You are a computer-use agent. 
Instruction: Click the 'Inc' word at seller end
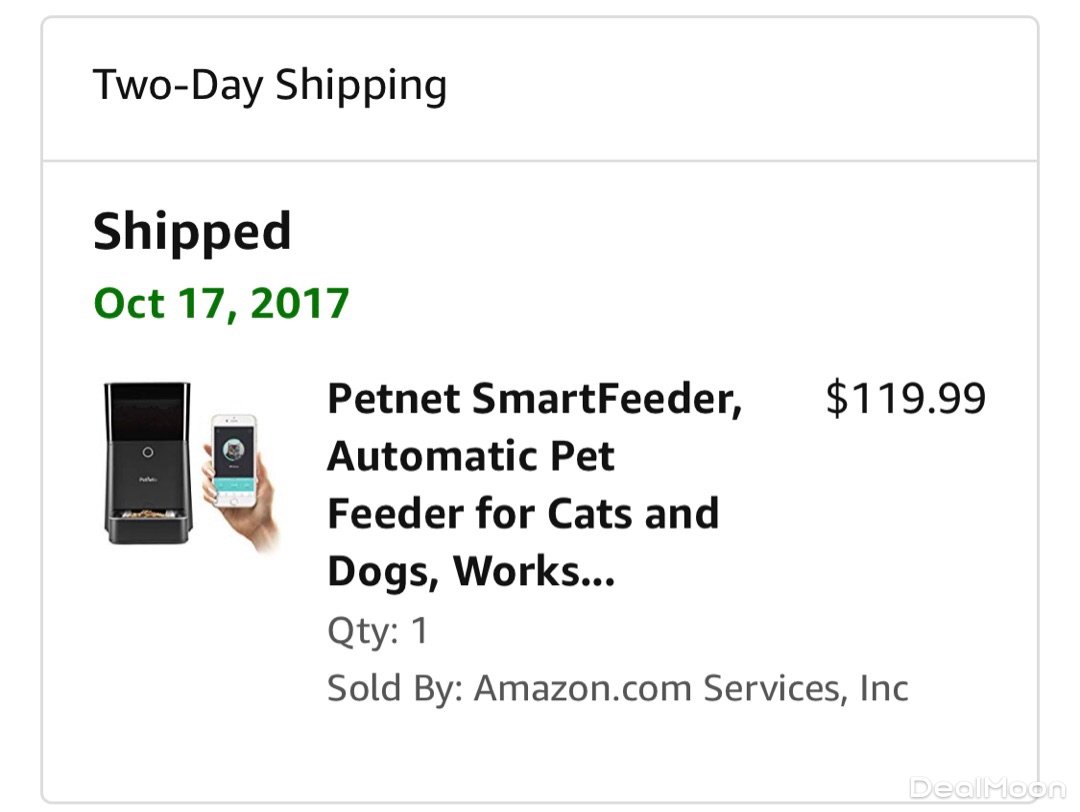pos(884,688)
